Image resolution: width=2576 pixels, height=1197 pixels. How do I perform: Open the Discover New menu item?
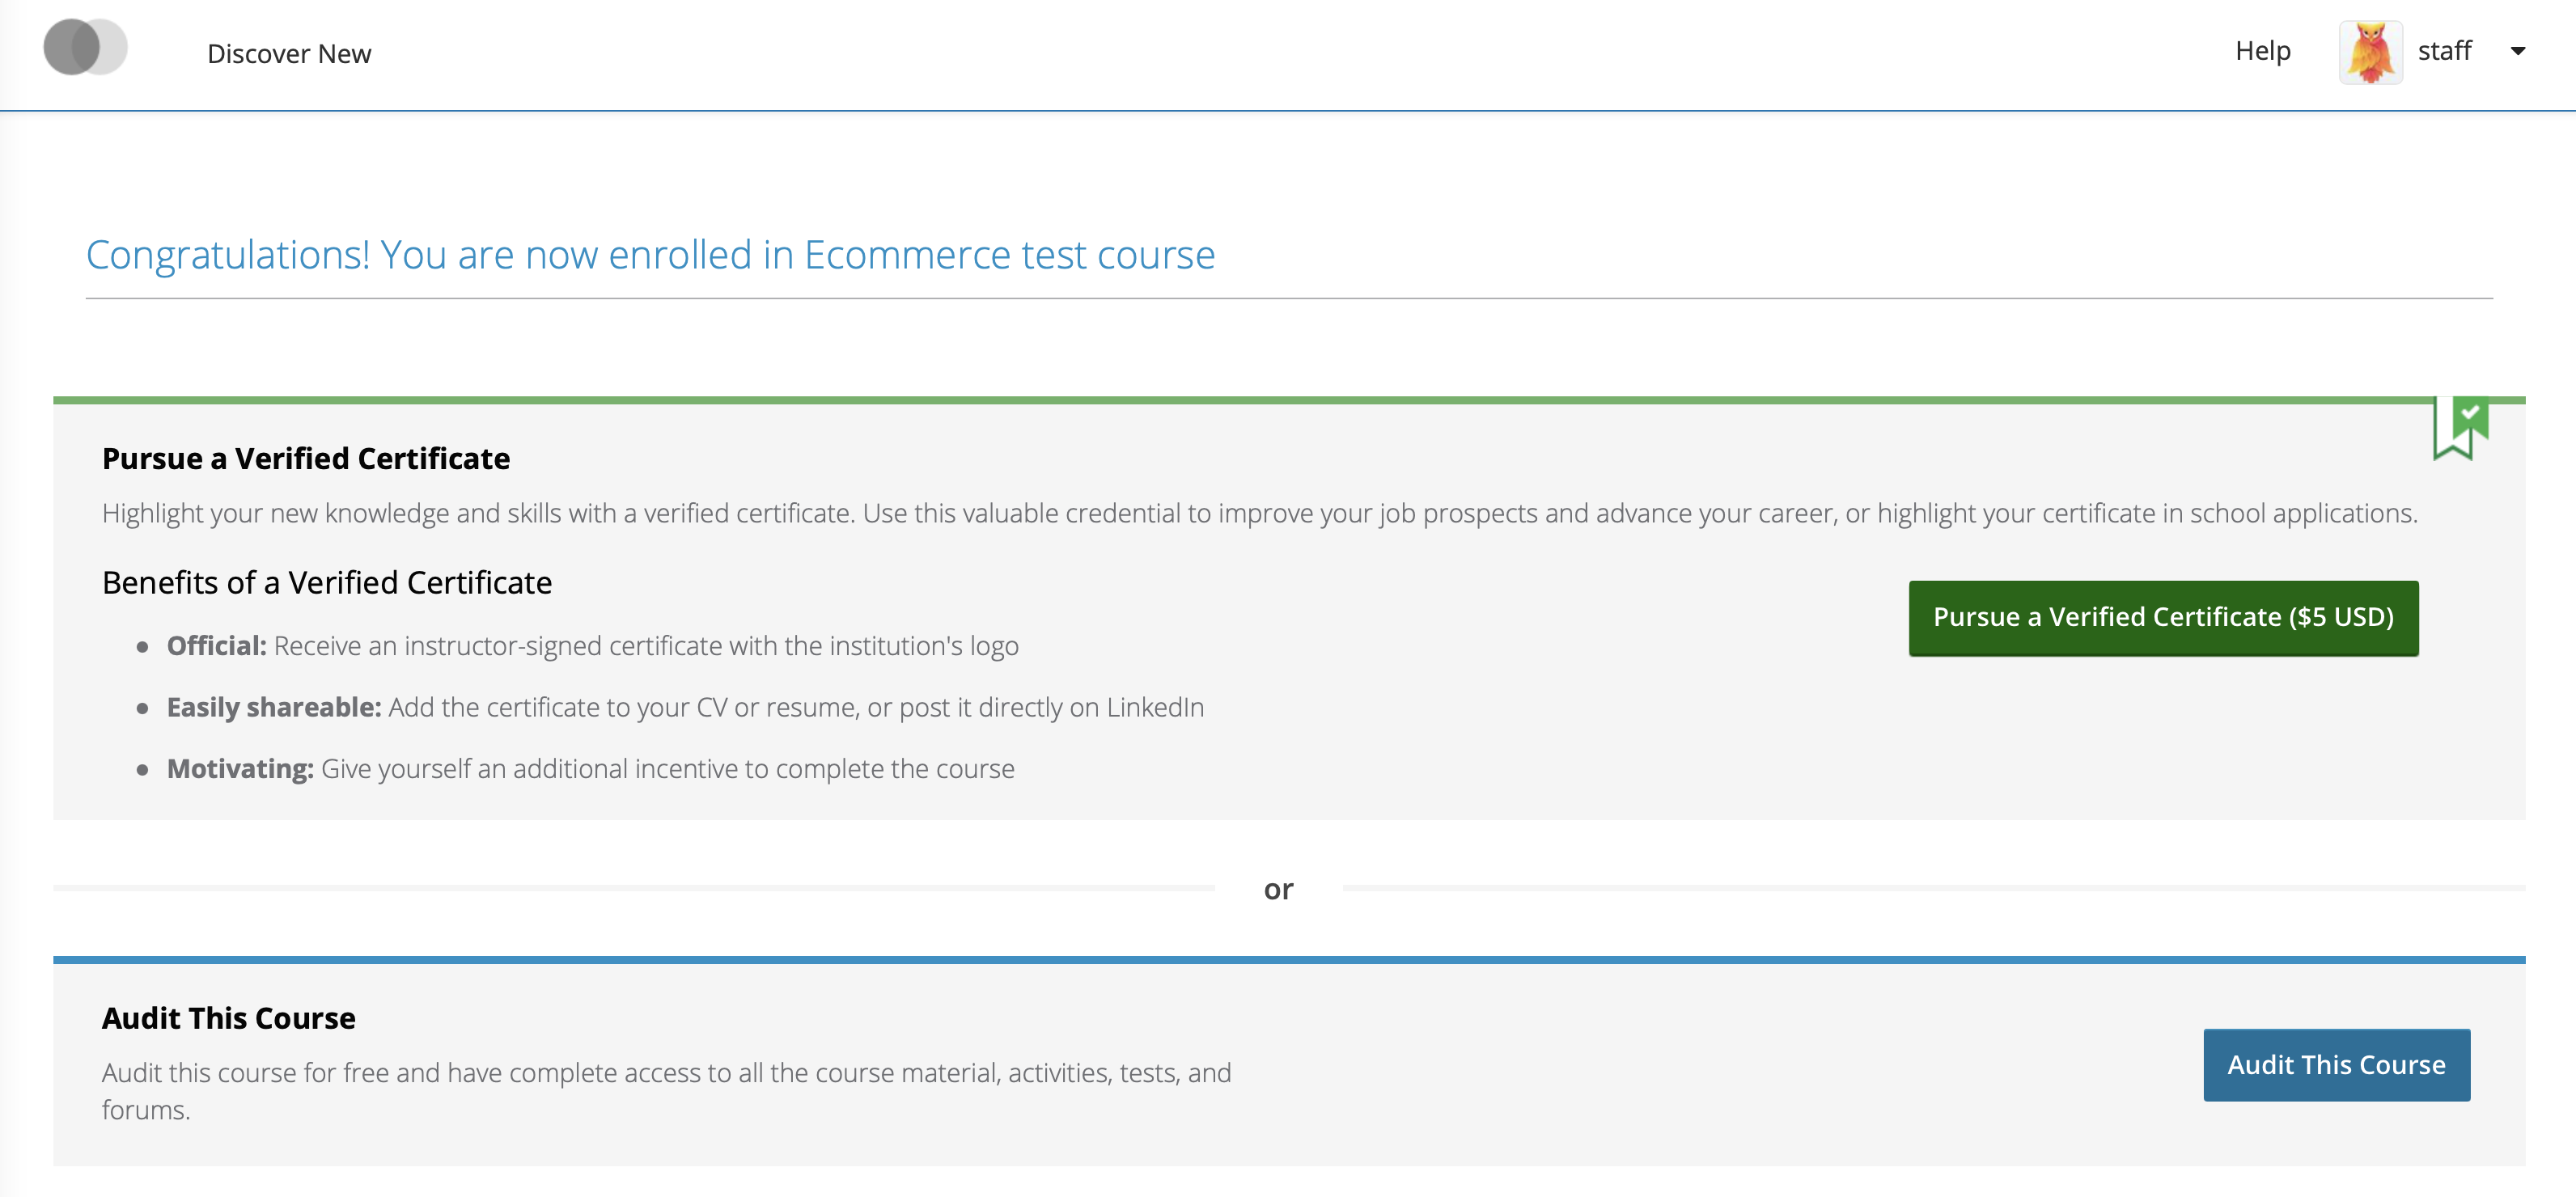[x=289, y=53]
